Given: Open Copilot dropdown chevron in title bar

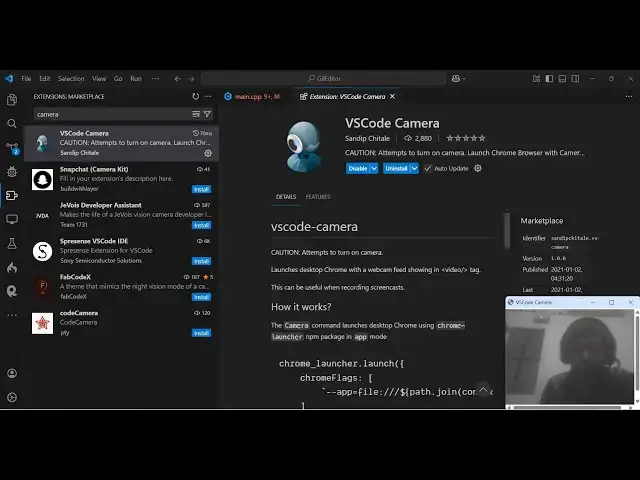Looking at the screenshot, I should point(464,79).
